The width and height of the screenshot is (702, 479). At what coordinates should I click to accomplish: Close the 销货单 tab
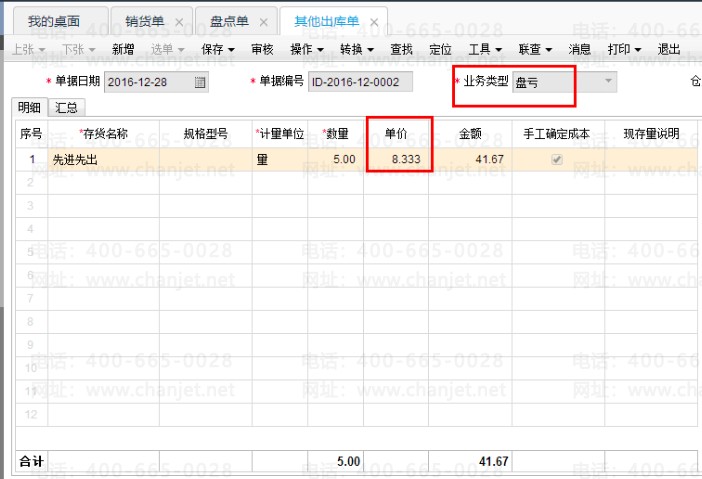179,21
